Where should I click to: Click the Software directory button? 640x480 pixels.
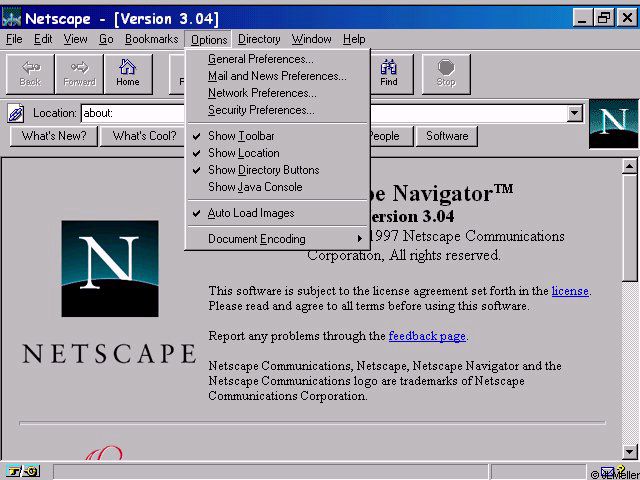[447, 136]
